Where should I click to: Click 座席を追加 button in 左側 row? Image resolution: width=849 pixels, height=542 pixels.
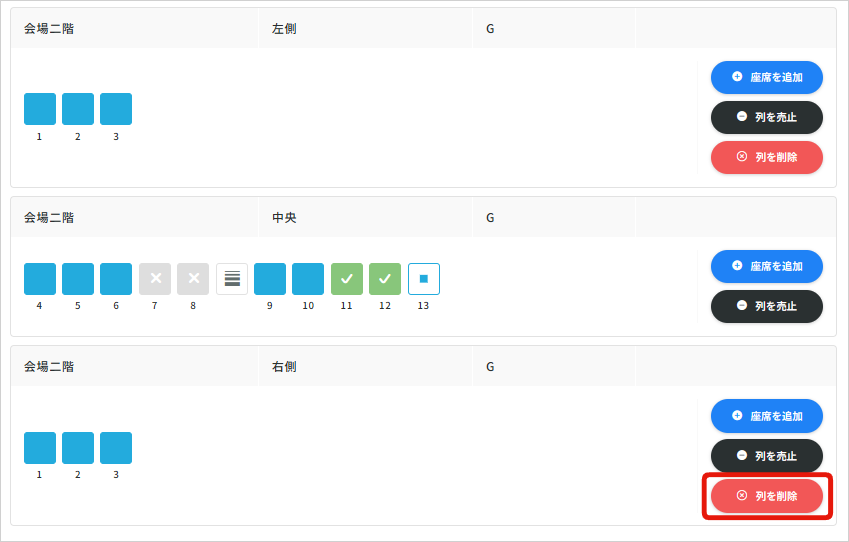(766, 77)
